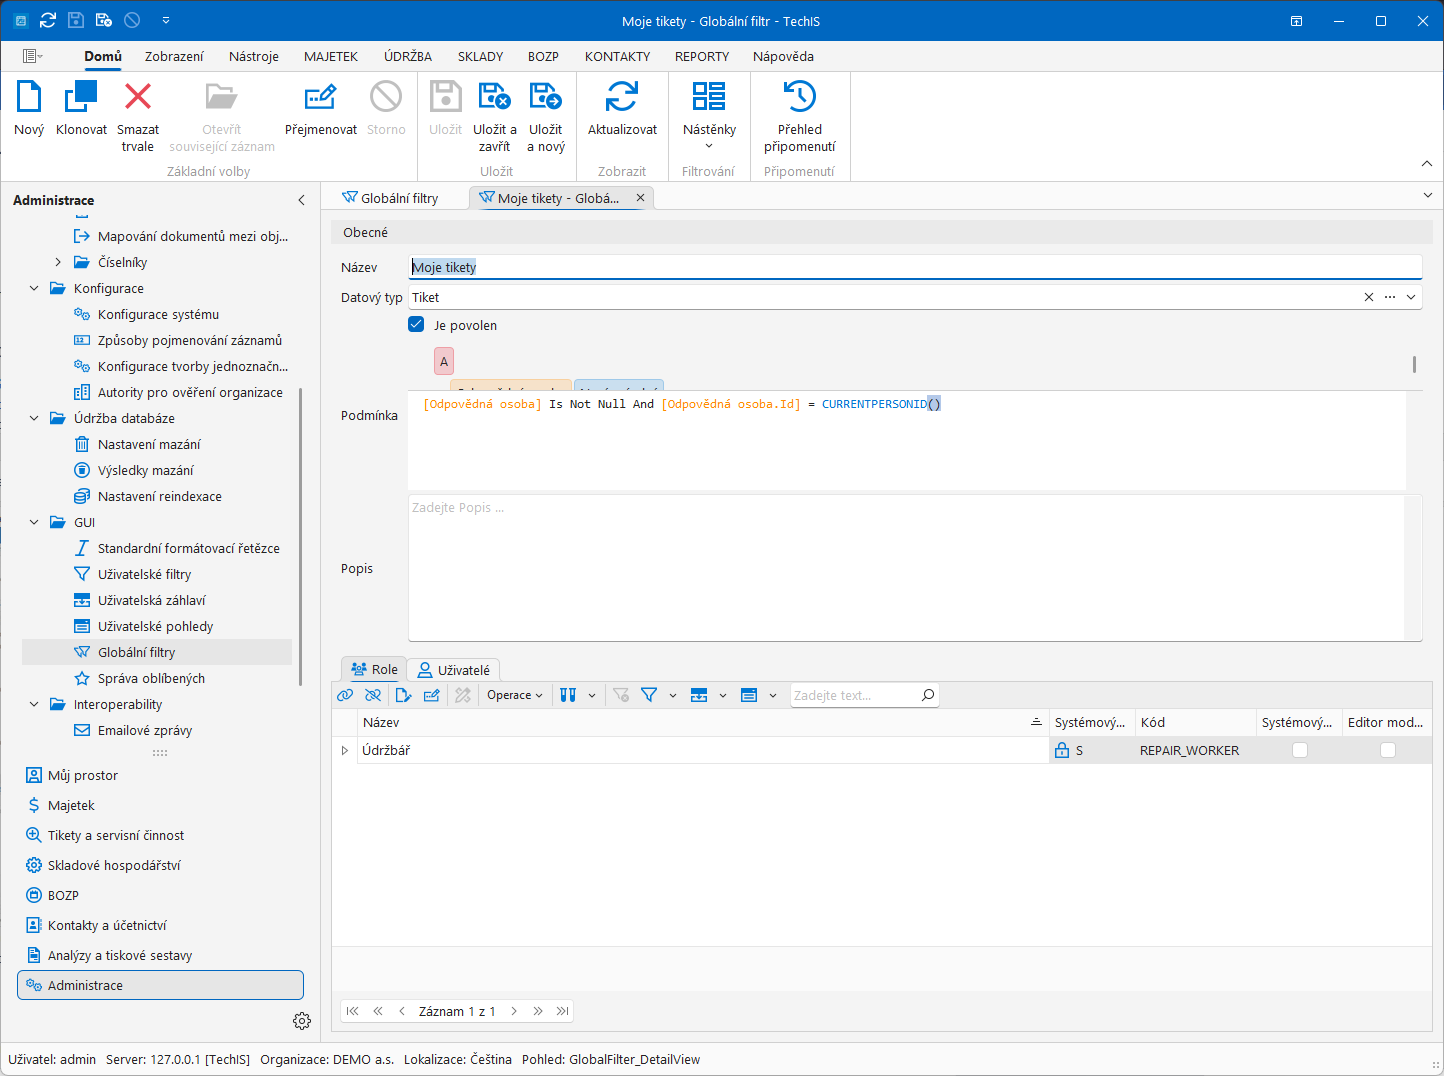Image resolution: width=1444 pixels, height=1076 pixels.
Task: Clone the record with Klonovat
Action: [81, 97]
